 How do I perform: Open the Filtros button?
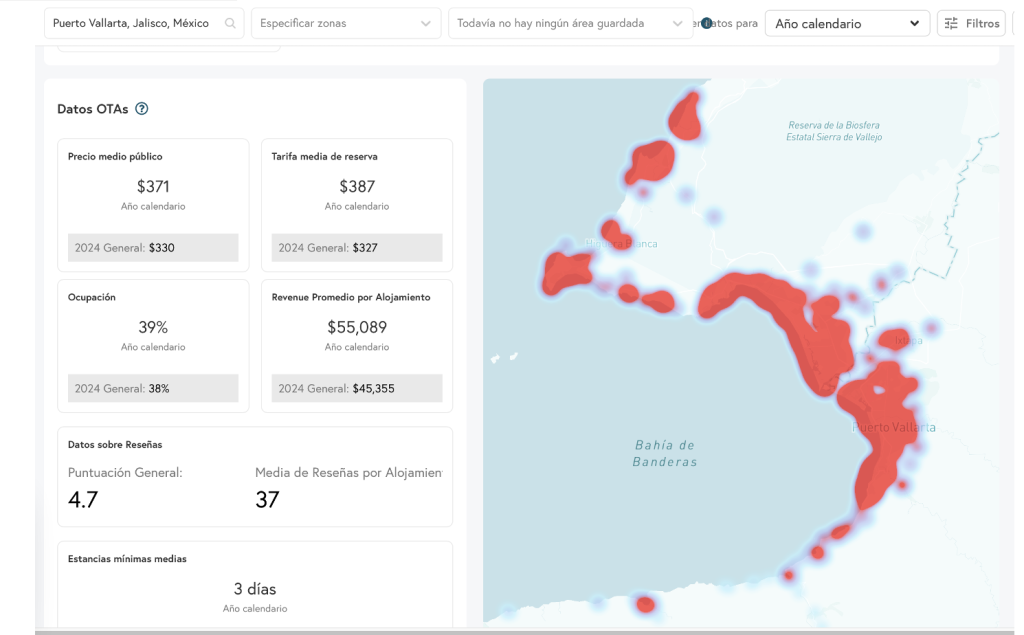pyautogui.click(x=971, y=23)
